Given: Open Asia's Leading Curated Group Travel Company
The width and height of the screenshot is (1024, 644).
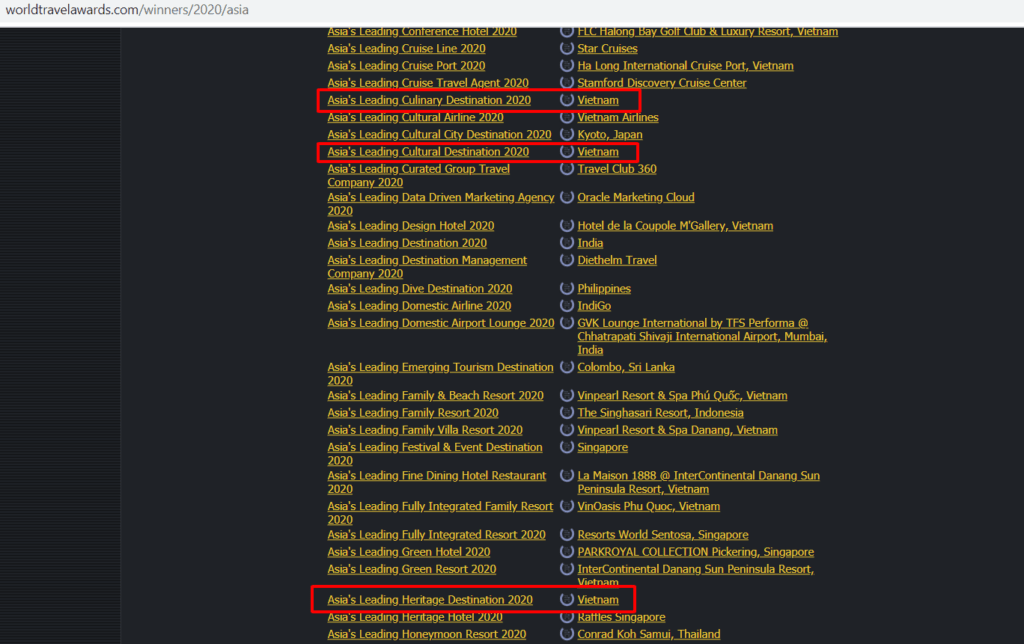Looking at the screenshot, I should coord(419,175).
